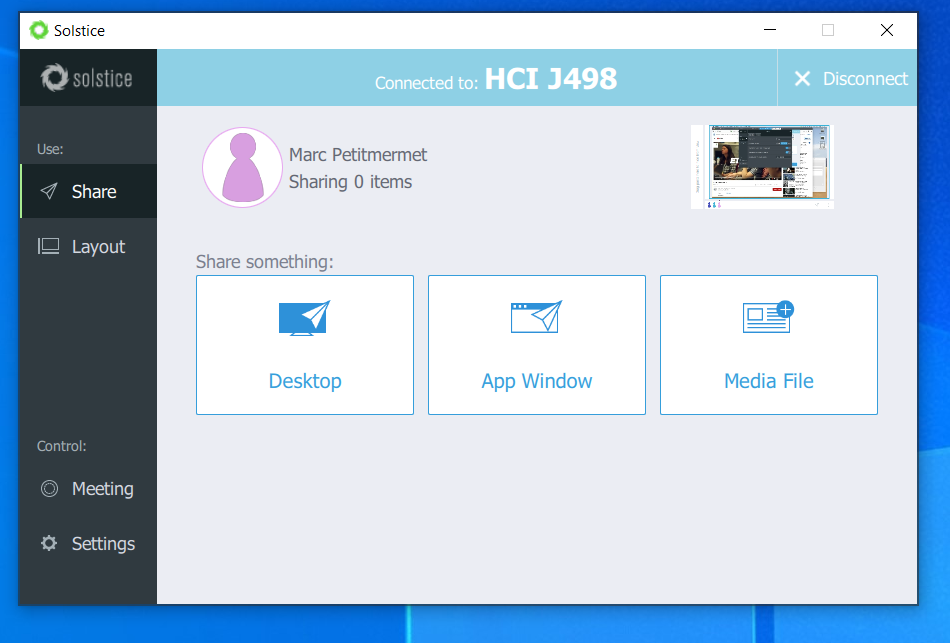This screenshot has height=643, width=950.
Task: Click the Sharing 0 items text
Action: tap(350, 182)
